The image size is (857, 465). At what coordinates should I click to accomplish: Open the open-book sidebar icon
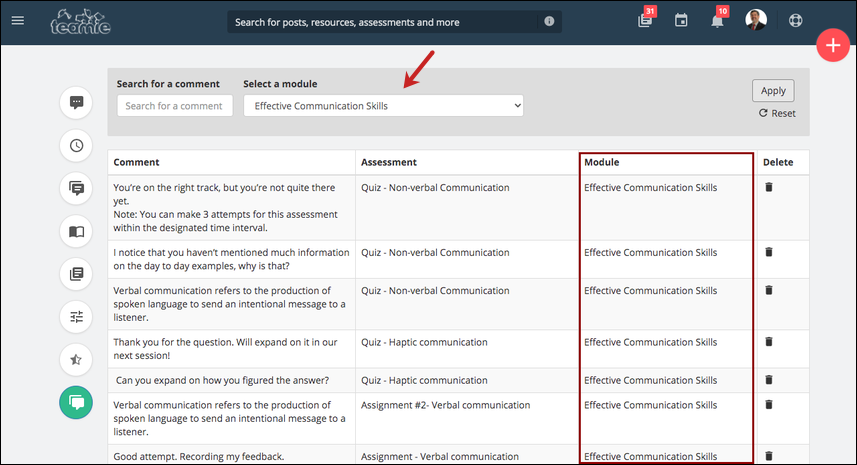pos(77,231)
